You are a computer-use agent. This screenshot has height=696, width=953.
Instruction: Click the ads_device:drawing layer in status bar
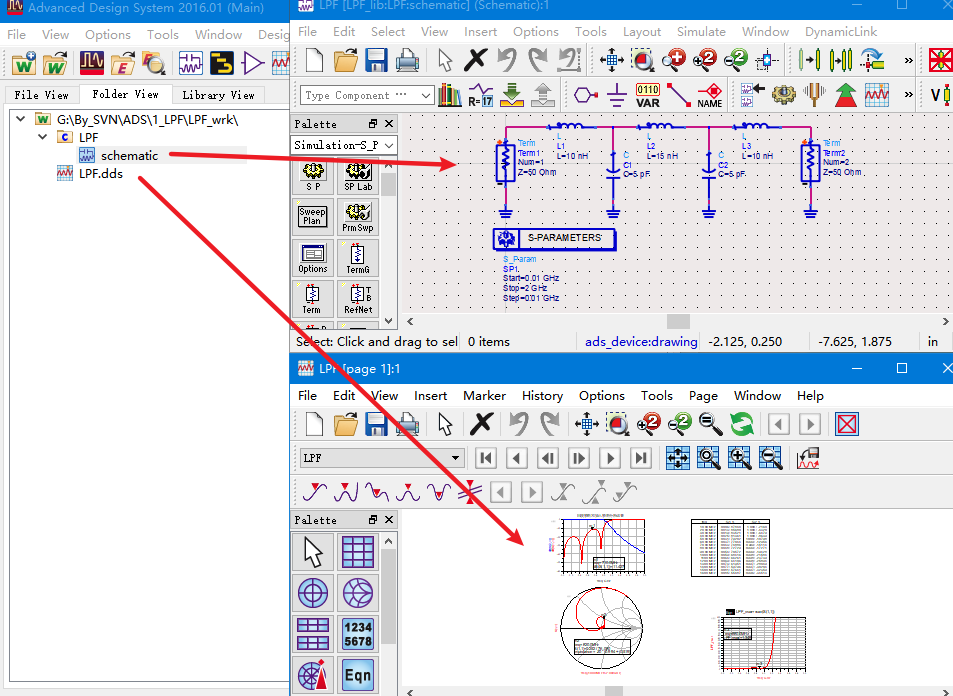click(x=641, y=342)
